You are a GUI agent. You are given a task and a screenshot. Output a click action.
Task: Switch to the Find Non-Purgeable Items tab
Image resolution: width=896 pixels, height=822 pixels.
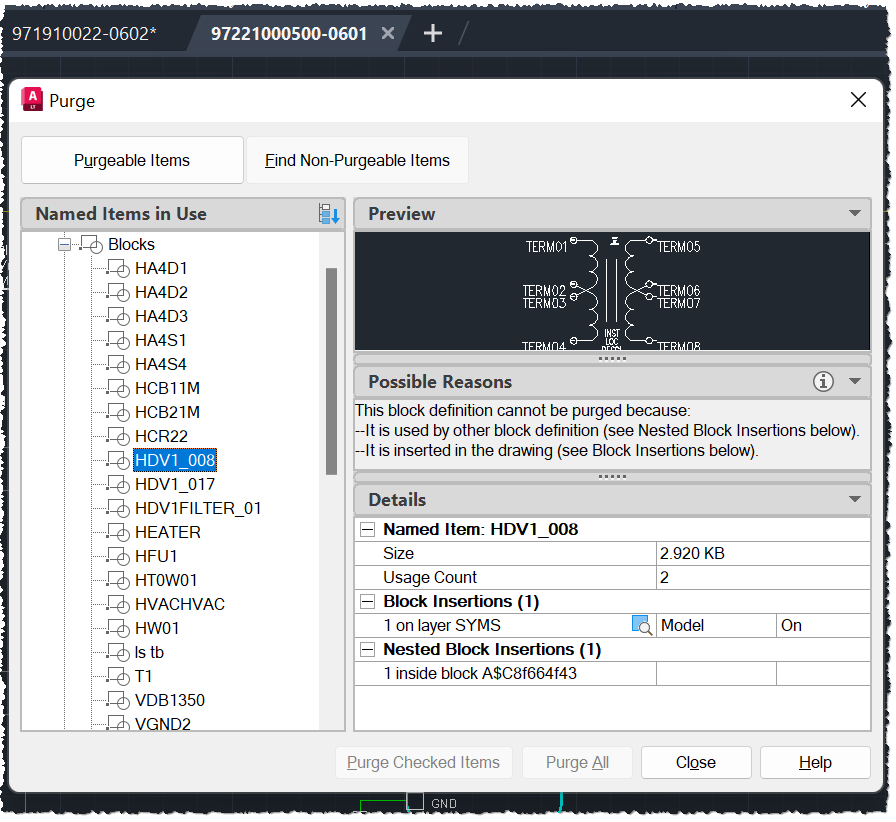[358, 160]
